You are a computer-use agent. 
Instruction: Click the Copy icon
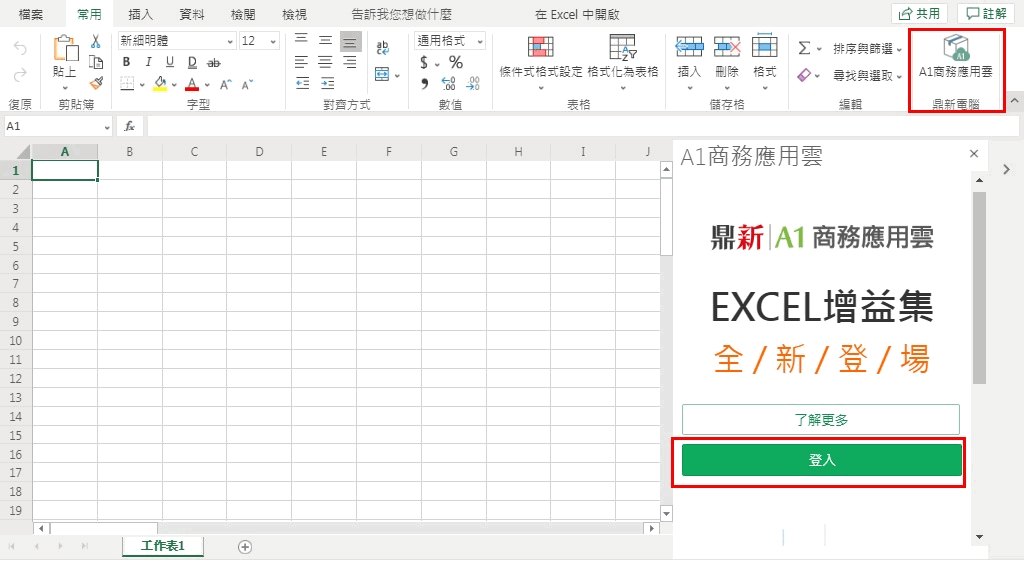pos(96,63)
